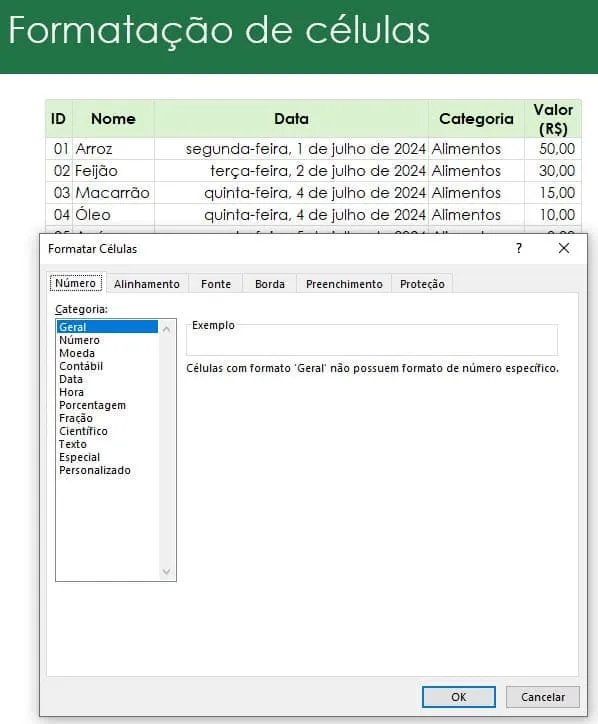The width and height of the screenshot is (598, 724).
Task: Select the Macarrão cell
Action: [x=113, y=193]
